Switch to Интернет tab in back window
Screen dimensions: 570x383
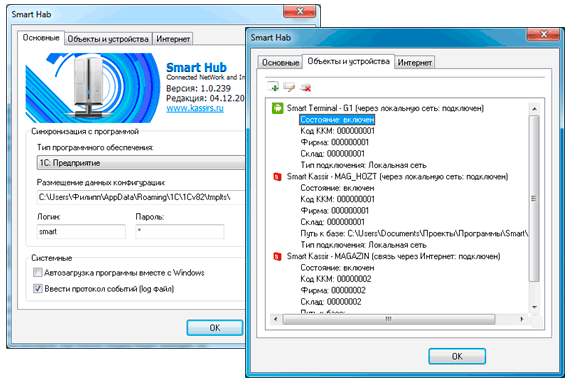173,39
